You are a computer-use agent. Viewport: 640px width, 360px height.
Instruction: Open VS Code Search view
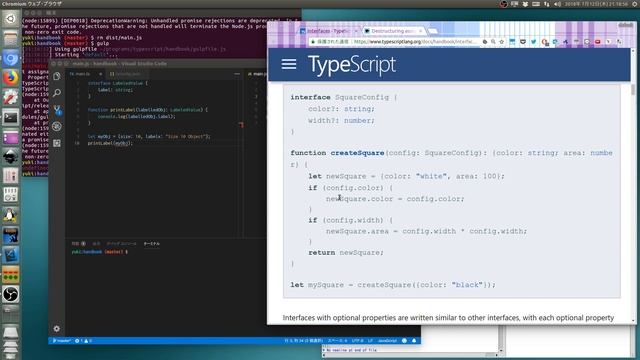pyautogui.click(x=57, y=93)
